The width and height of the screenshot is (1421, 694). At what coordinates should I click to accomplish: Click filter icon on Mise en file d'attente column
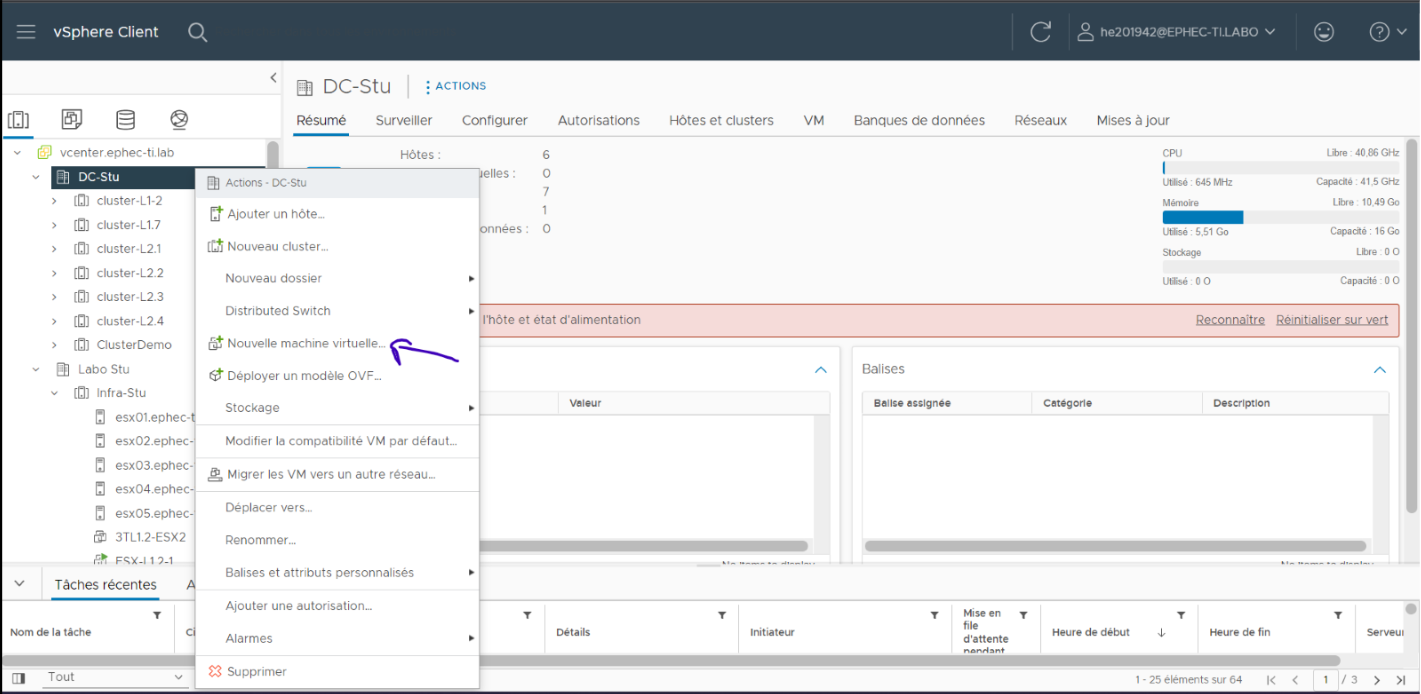pyautogui.click(x=1023, y=615)
